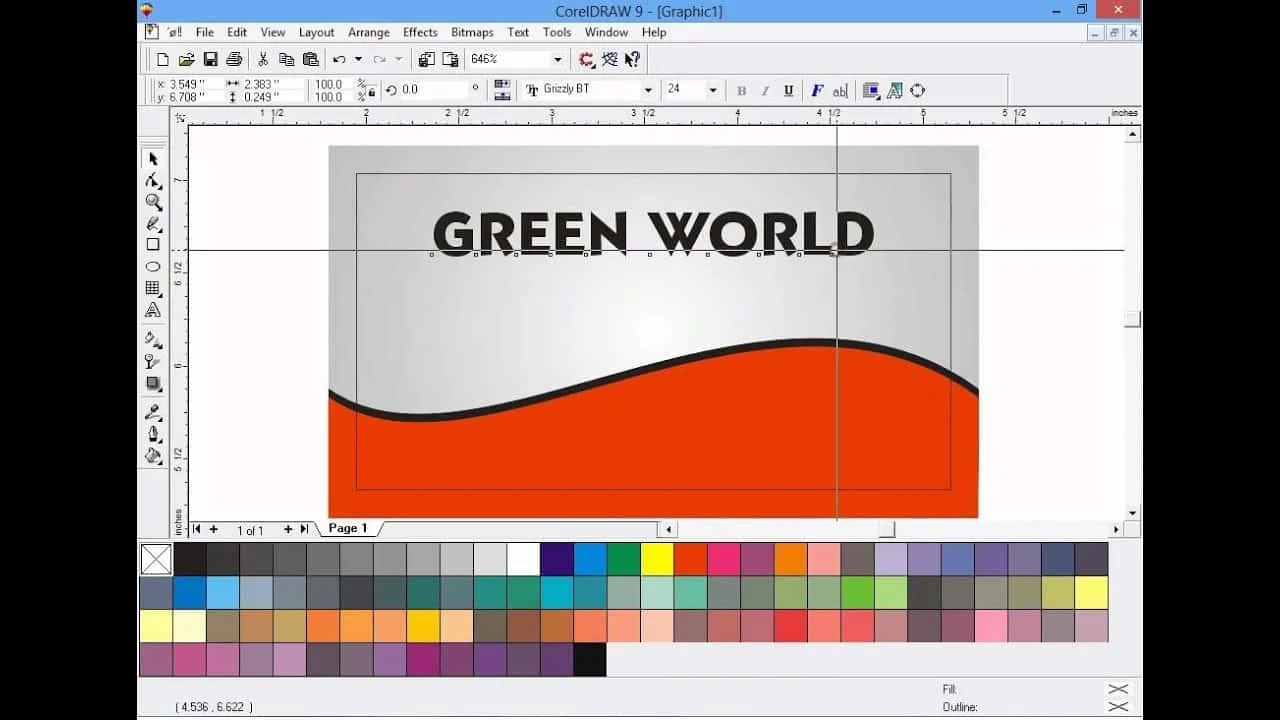
Task: Open the File menu
Action: 205,32
